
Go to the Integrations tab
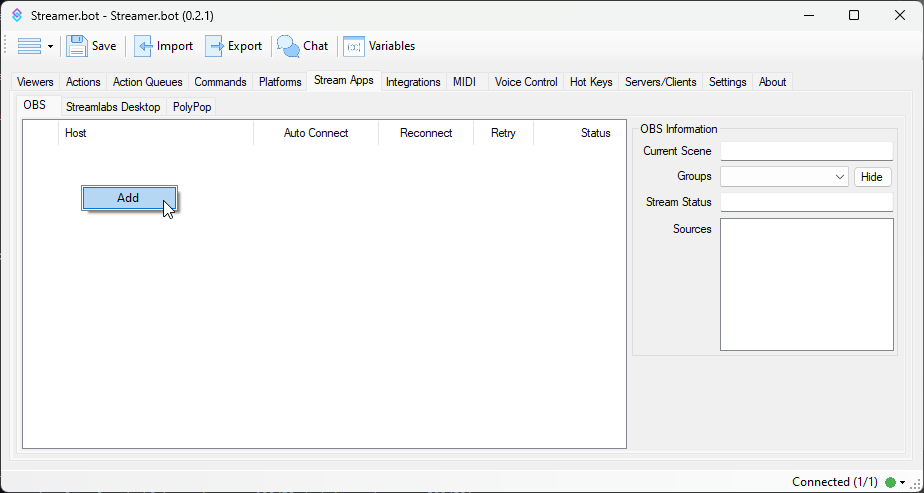tap(413, 82)
